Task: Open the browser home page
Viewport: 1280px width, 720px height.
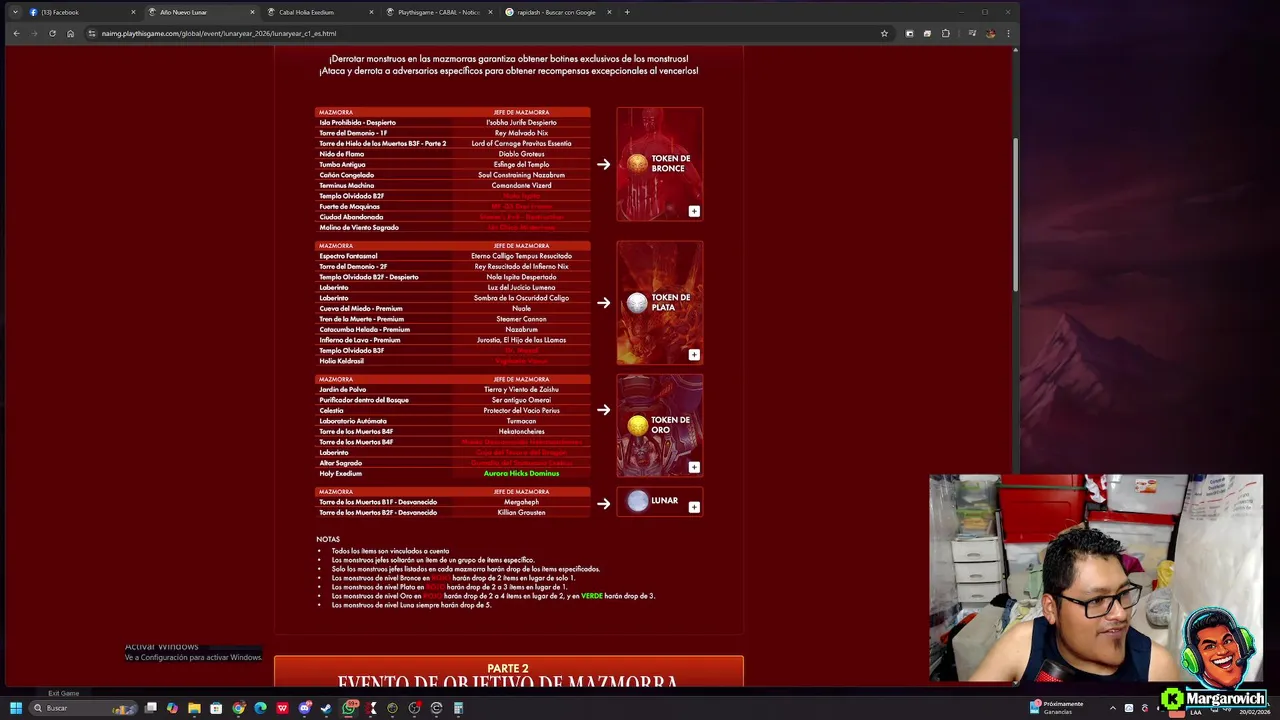Action: tap(70, 33)
